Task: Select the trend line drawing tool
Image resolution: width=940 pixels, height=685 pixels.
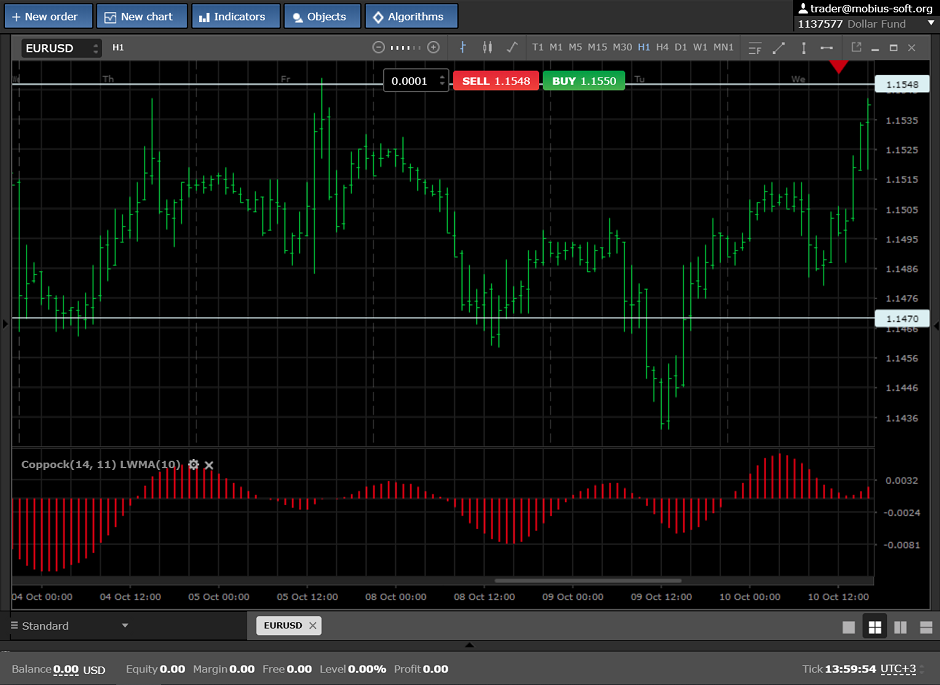Action: [x=779, y=48]
